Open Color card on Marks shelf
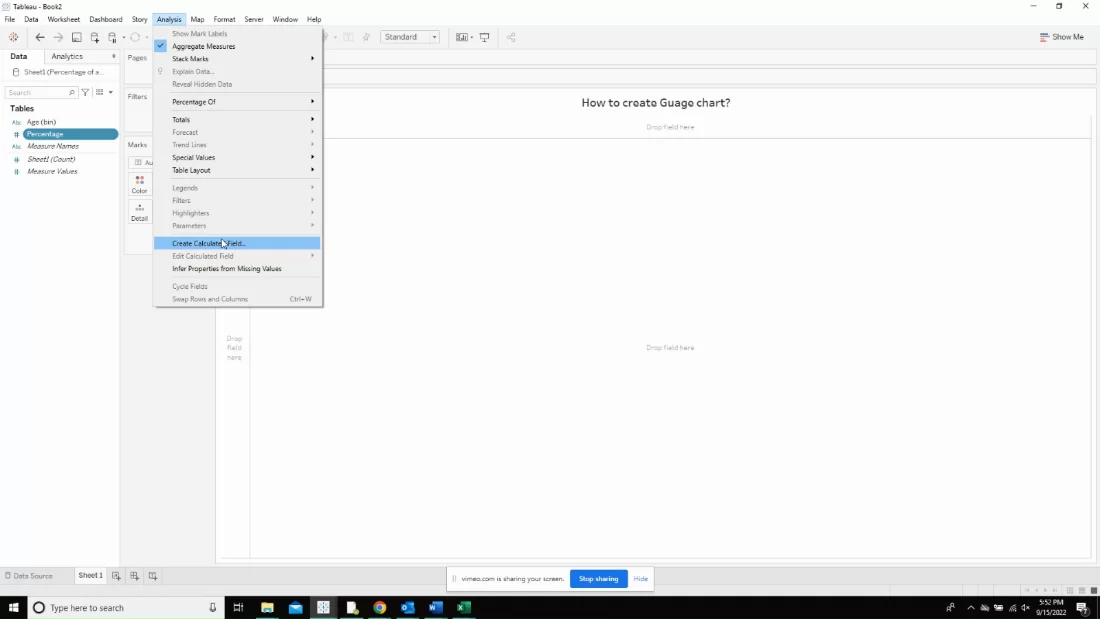 point(140,185)
